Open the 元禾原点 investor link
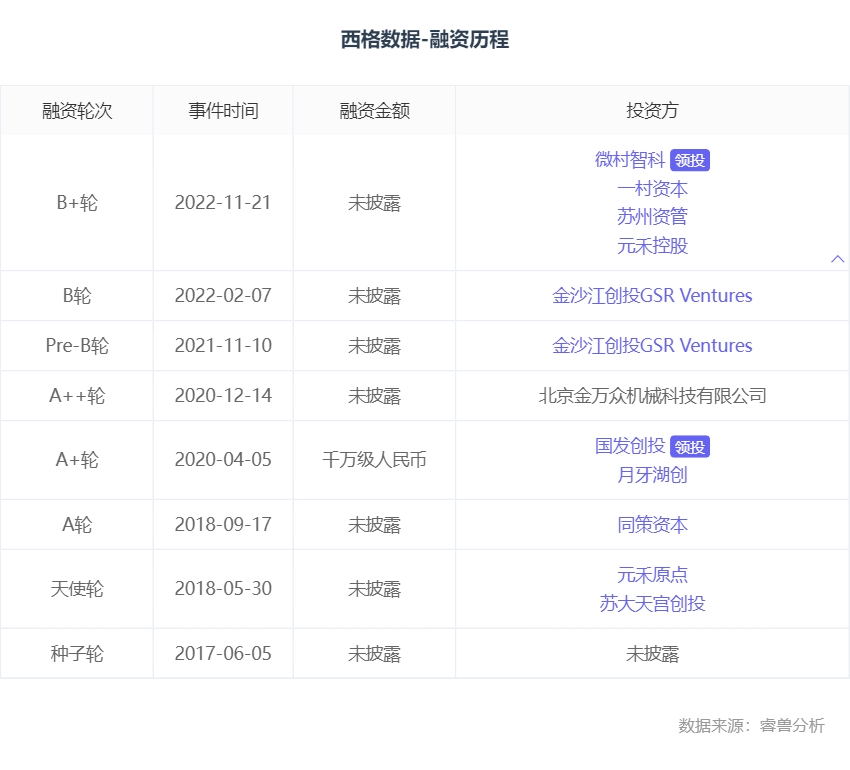850x770 pixels. click(652, 575)
